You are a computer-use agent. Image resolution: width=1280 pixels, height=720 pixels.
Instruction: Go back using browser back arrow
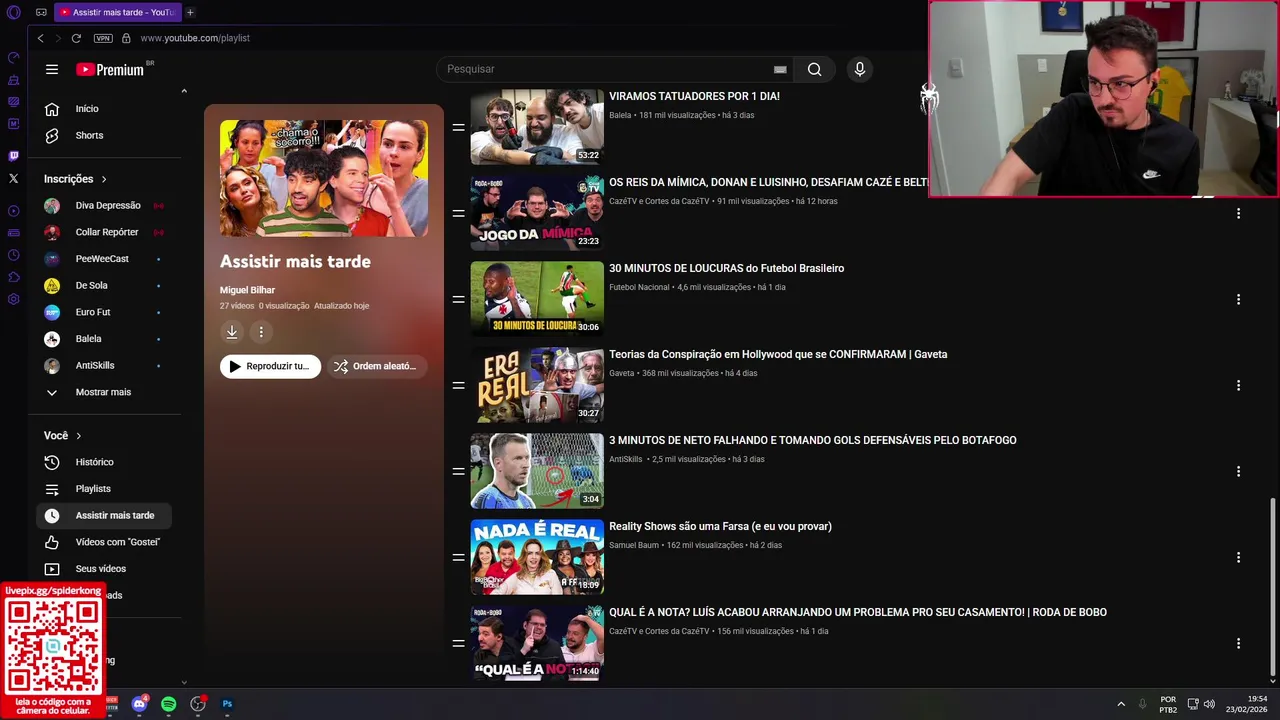[40, 38]
